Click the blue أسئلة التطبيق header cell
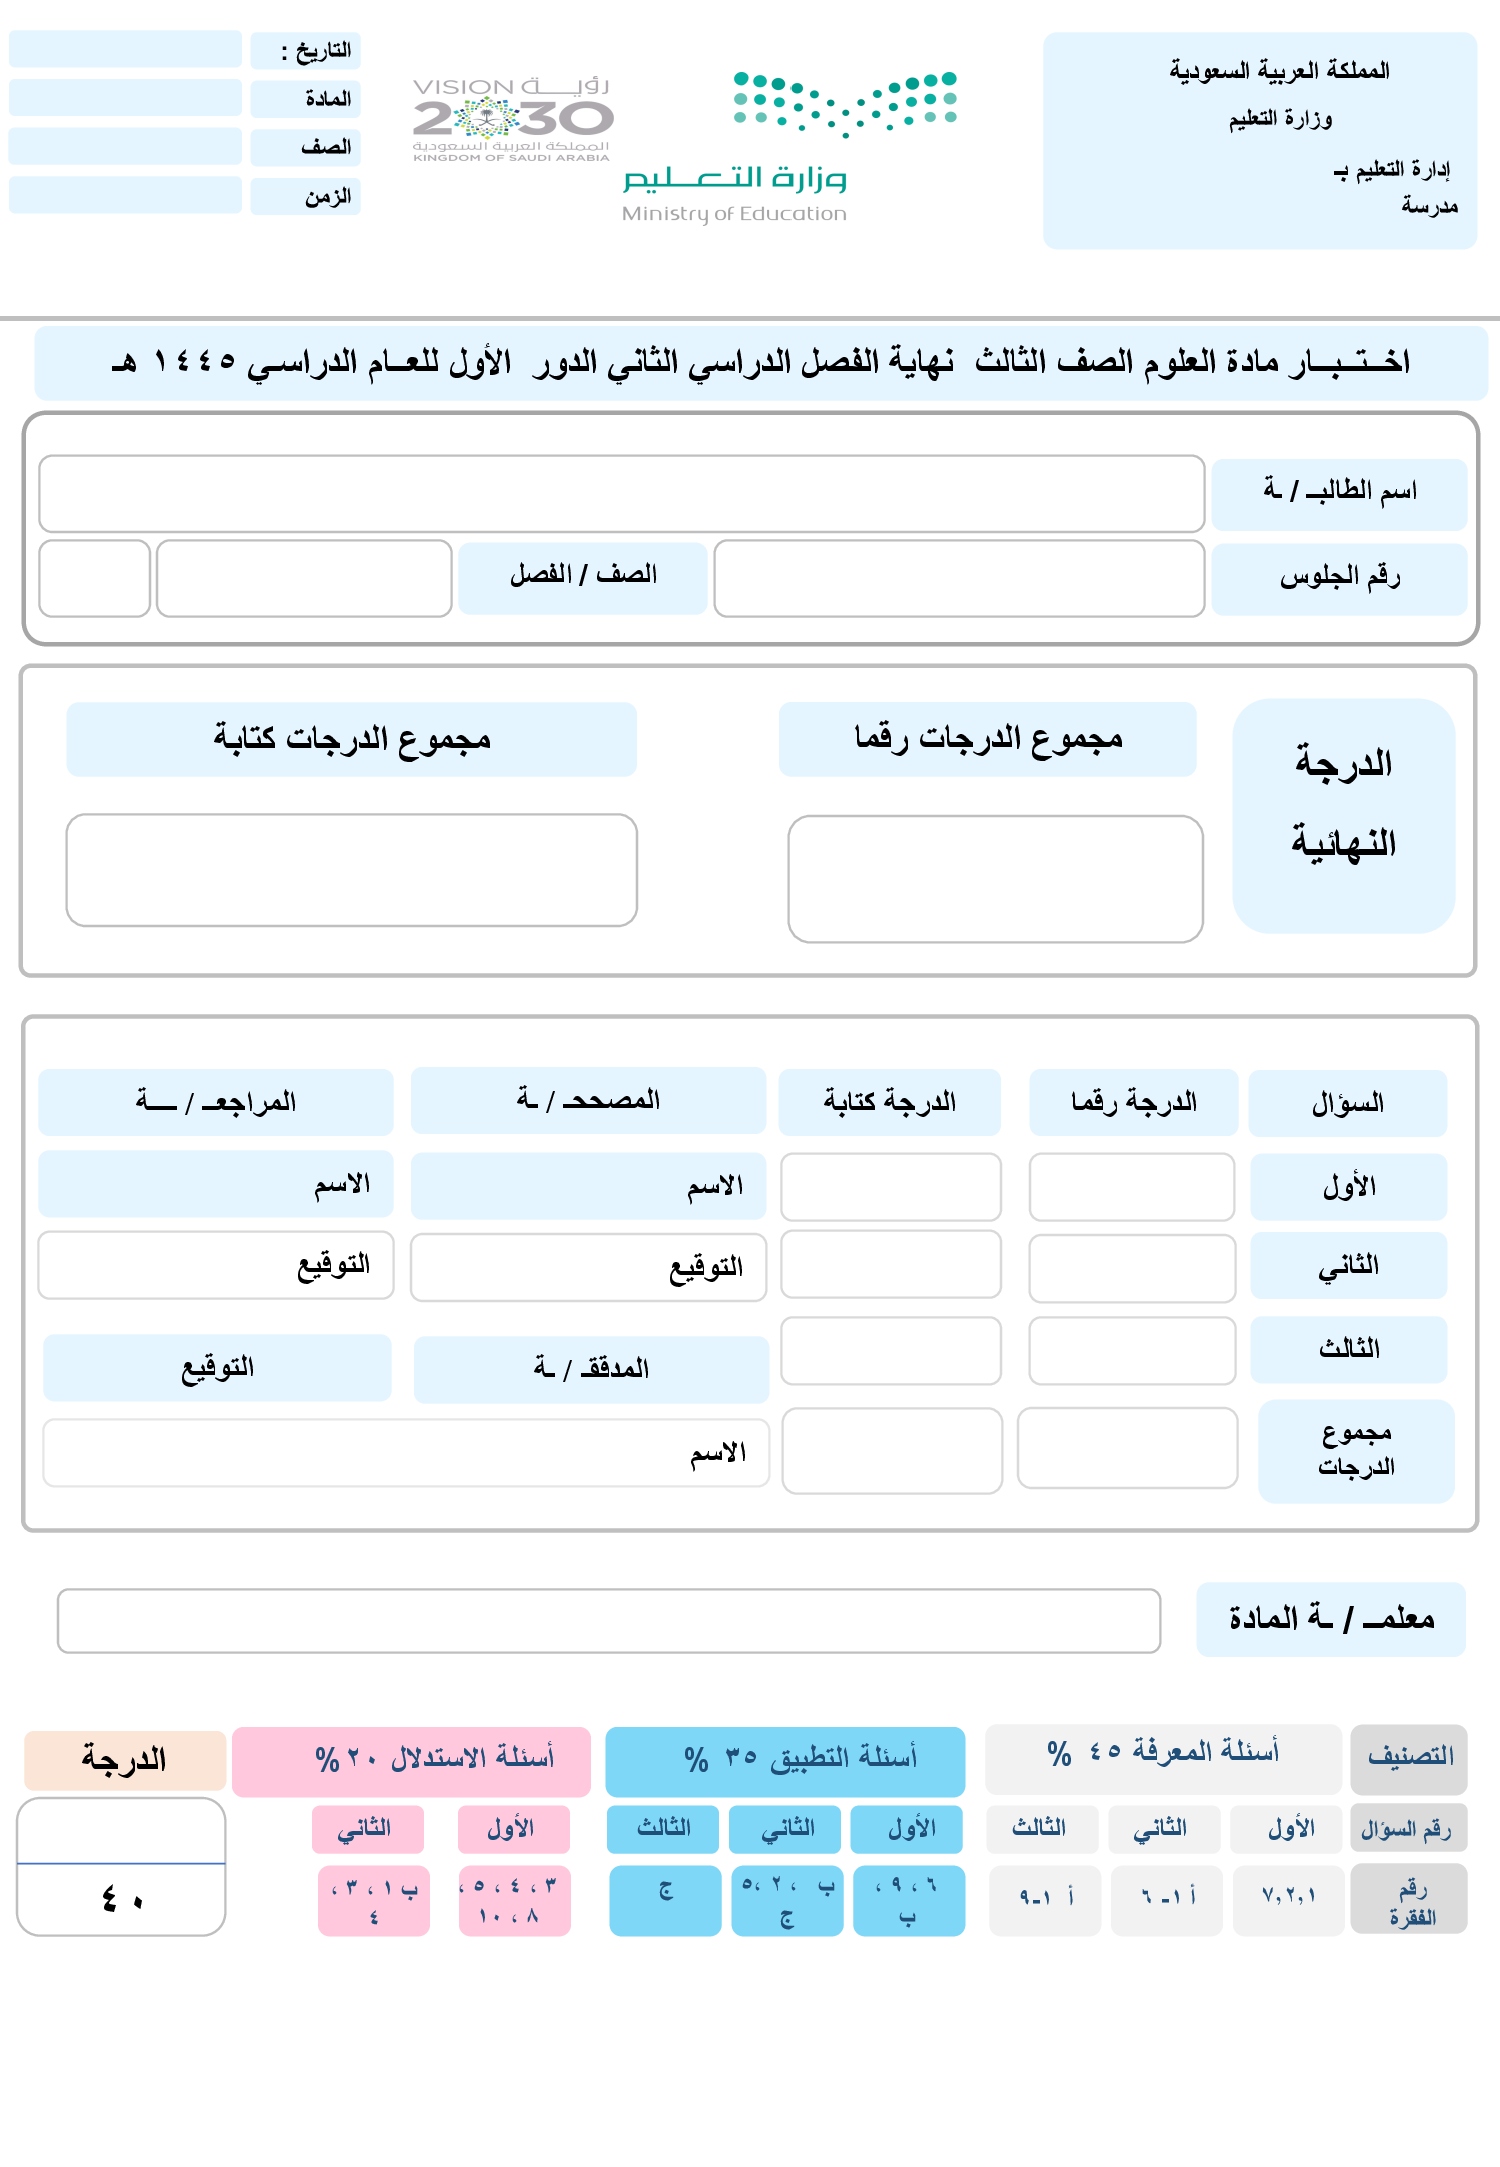This screenshot has width=1500, height=2167. (x=785, y=1760)
